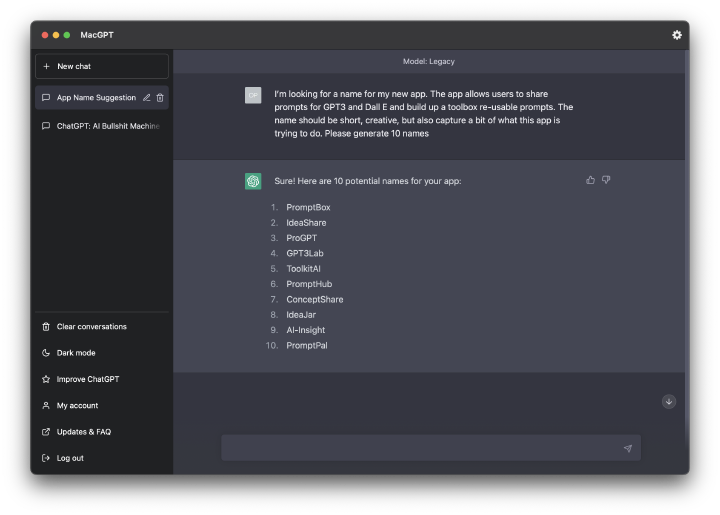
Task: Click the ChatGPT logo avatar
Action: pos(253,181)
